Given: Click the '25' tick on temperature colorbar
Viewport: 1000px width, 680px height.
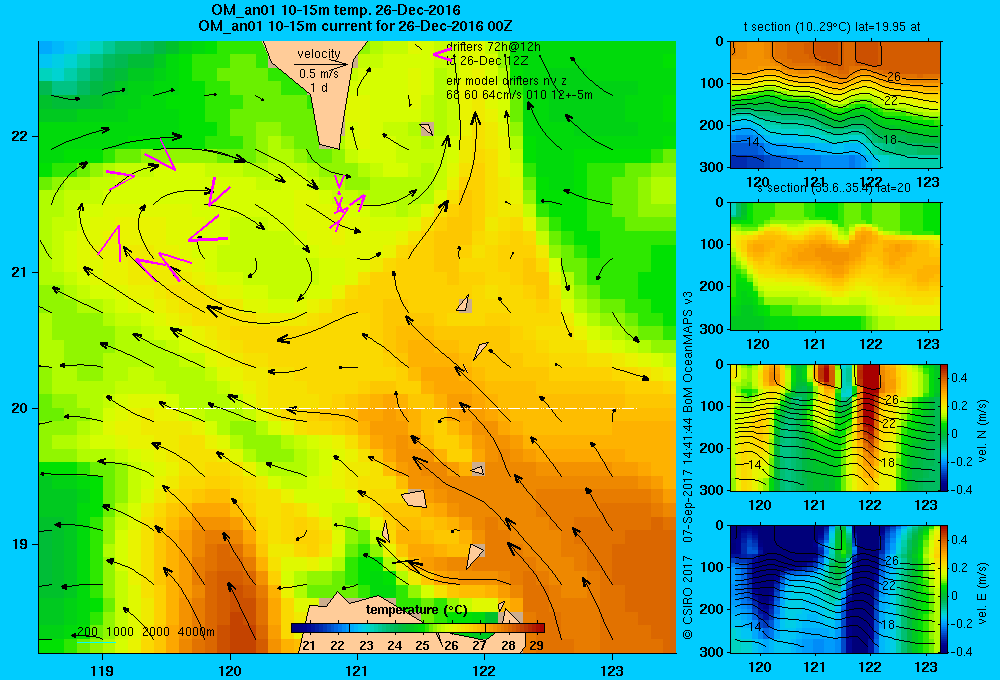Looking at the screenshot, I should [x=422, y=646].
